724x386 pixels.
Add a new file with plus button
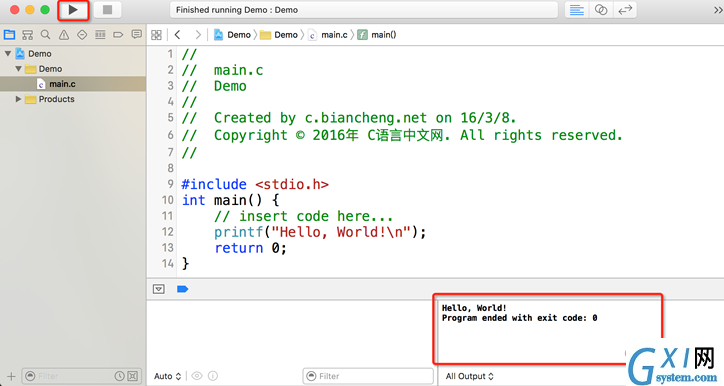pyautogui.click(x=11, y=376)
